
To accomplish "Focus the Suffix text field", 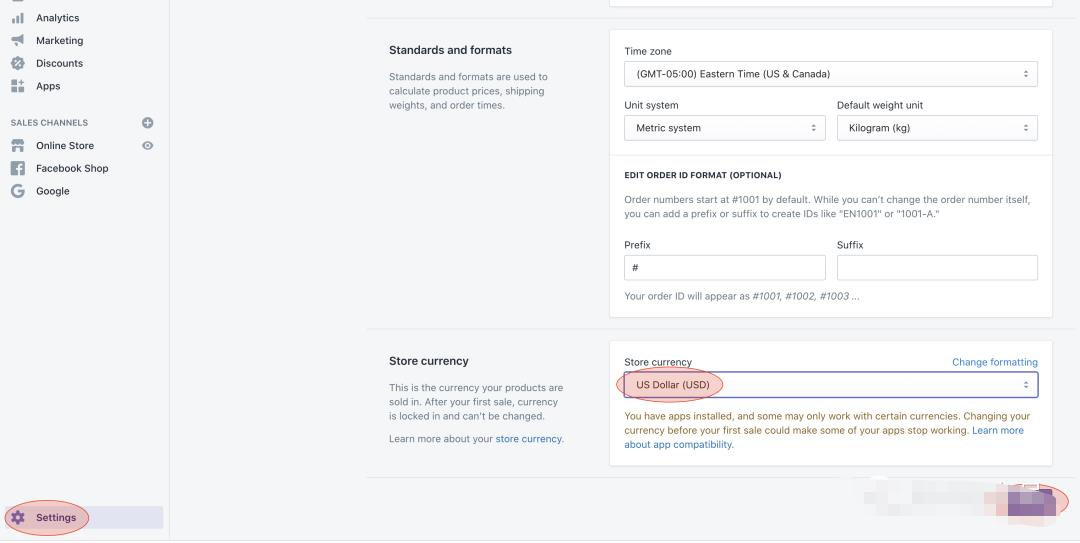I will click(936, 268).
